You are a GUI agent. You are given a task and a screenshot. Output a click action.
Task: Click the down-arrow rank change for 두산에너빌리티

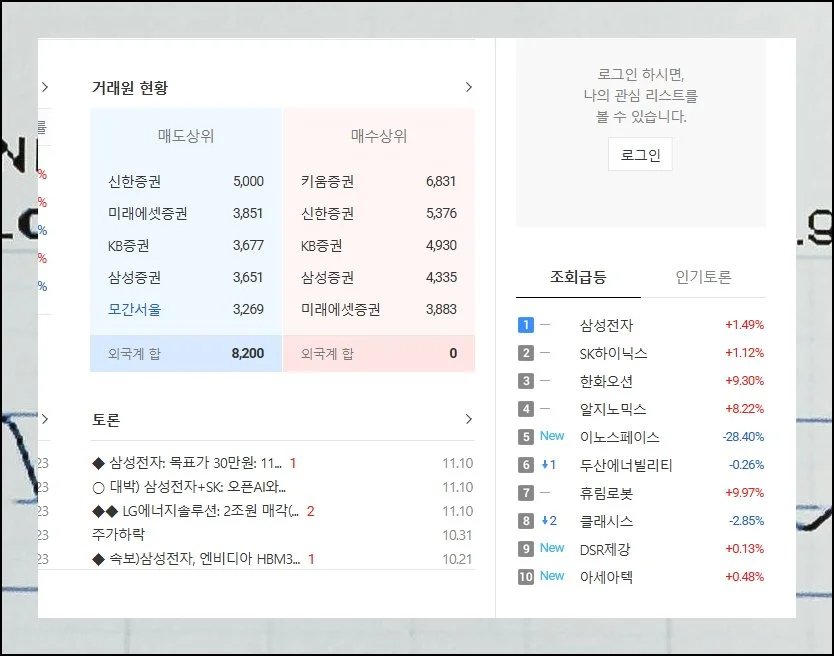549,465
